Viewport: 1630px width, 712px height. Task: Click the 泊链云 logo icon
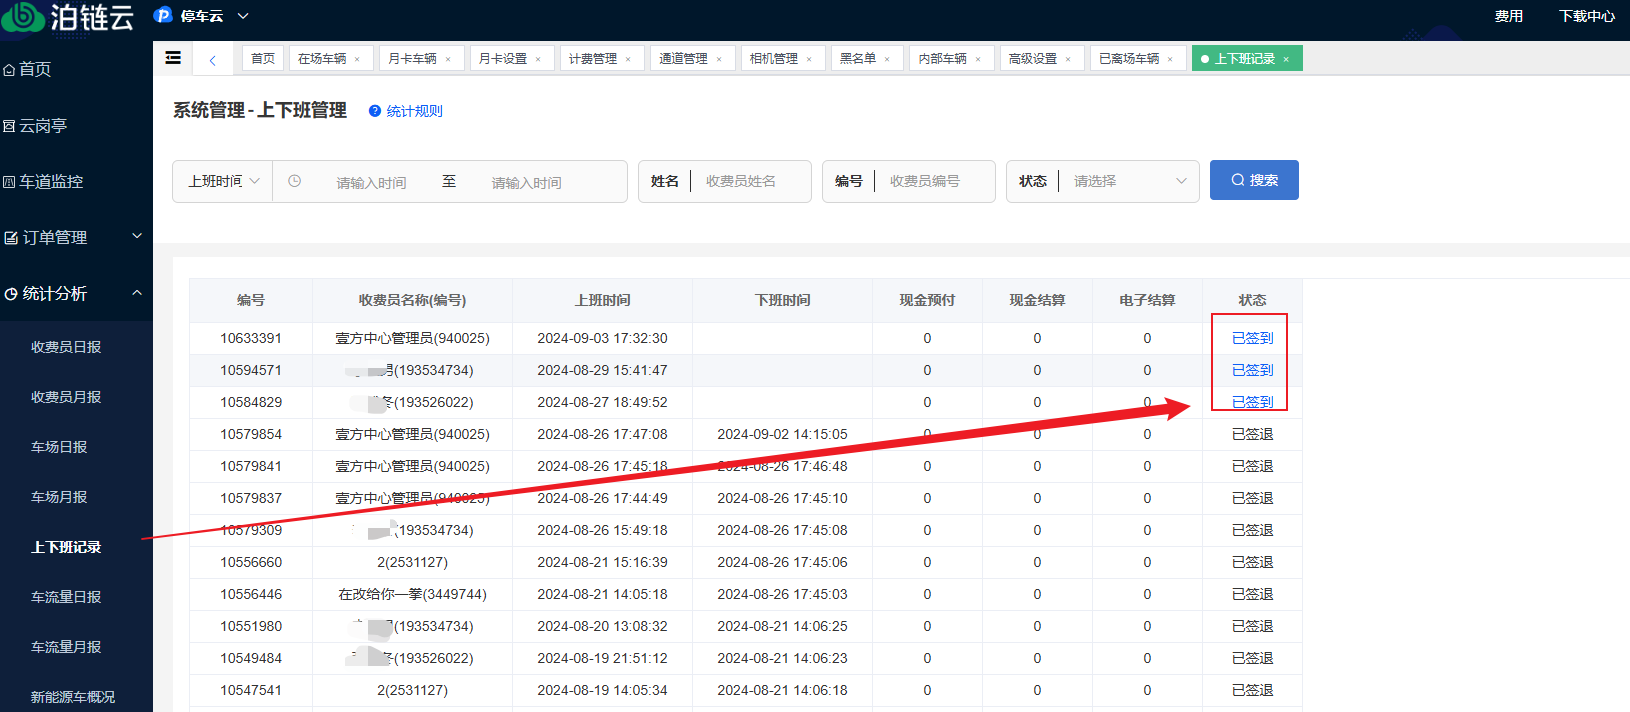(x=22, y=16)
